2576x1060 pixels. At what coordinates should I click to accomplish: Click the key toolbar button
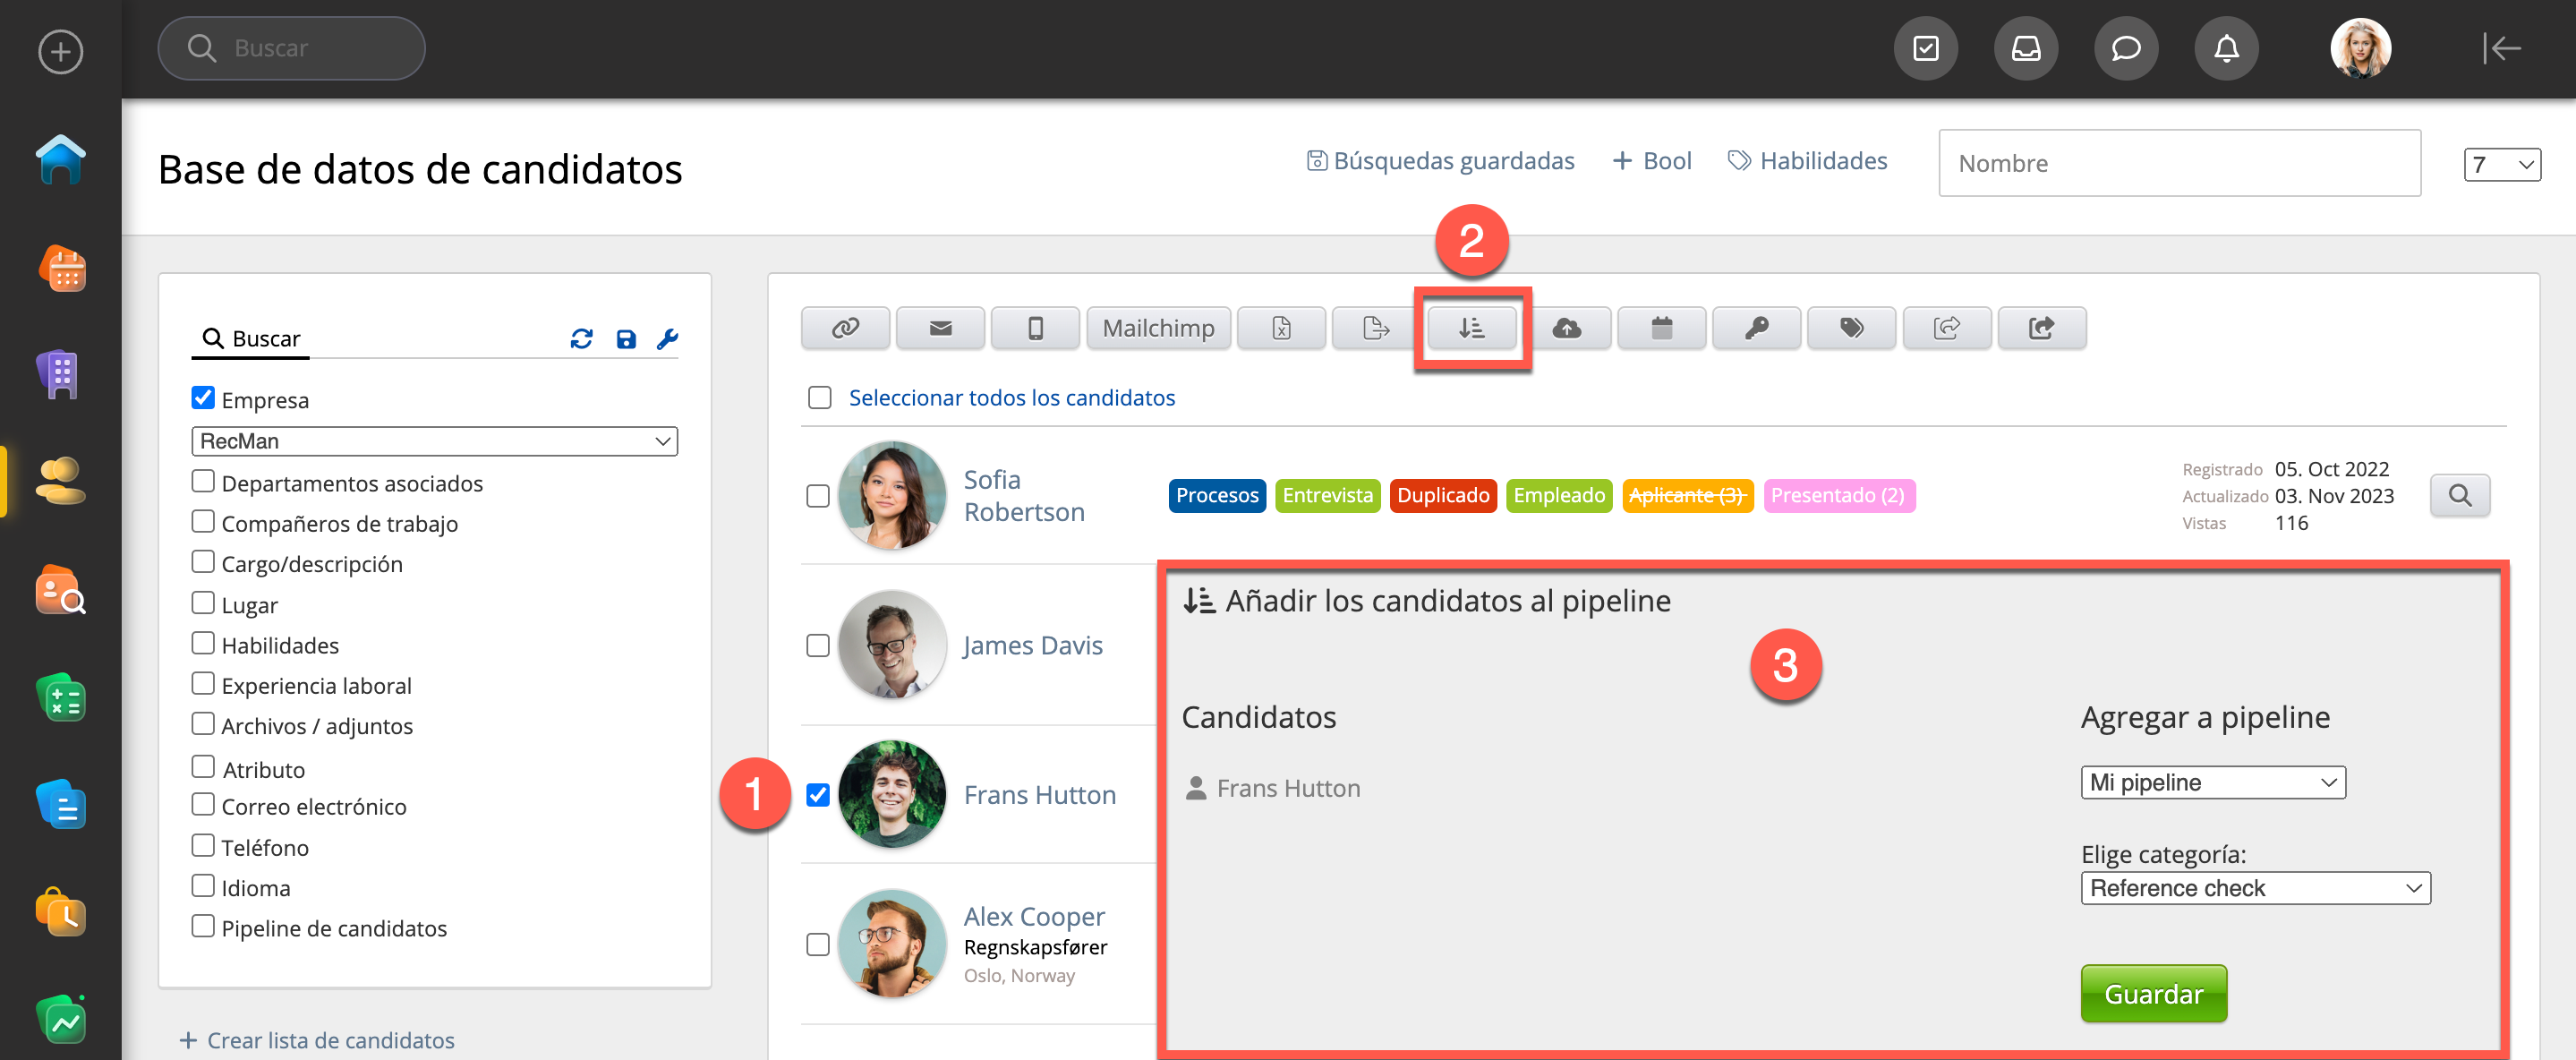pyautogui.click(x=1757, y=328)
